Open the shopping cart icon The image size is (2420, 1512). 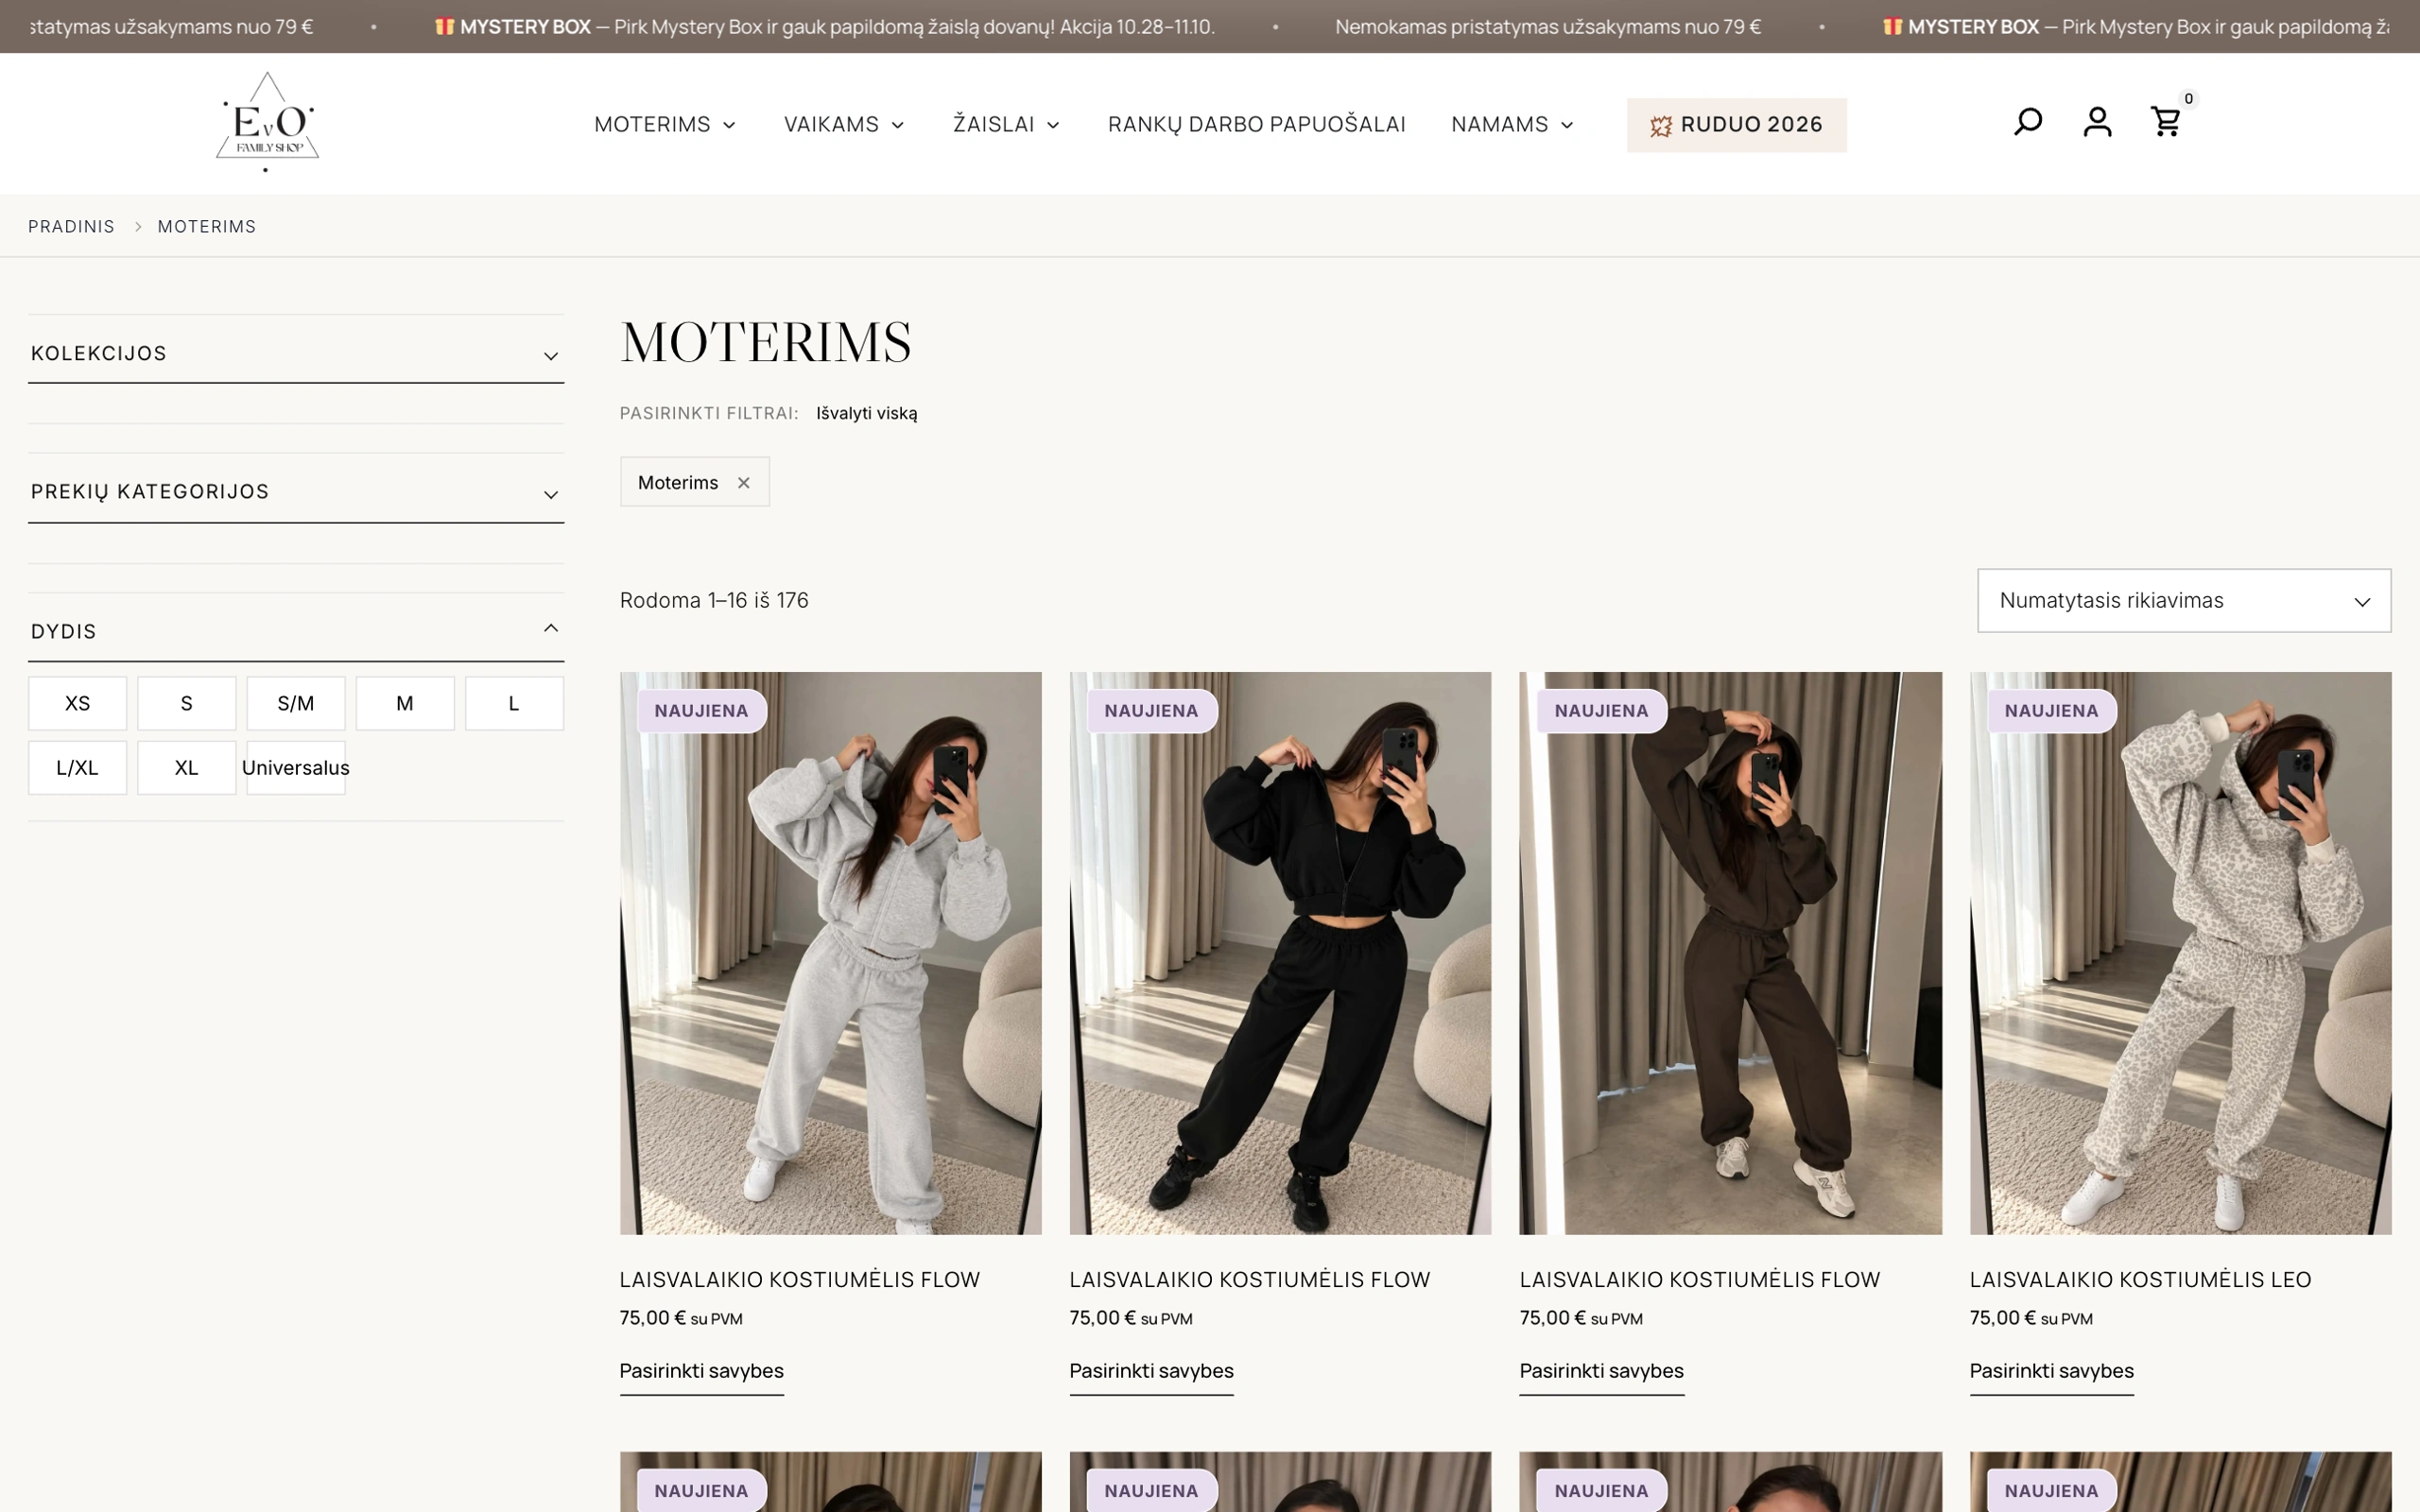pos(2166,122)
